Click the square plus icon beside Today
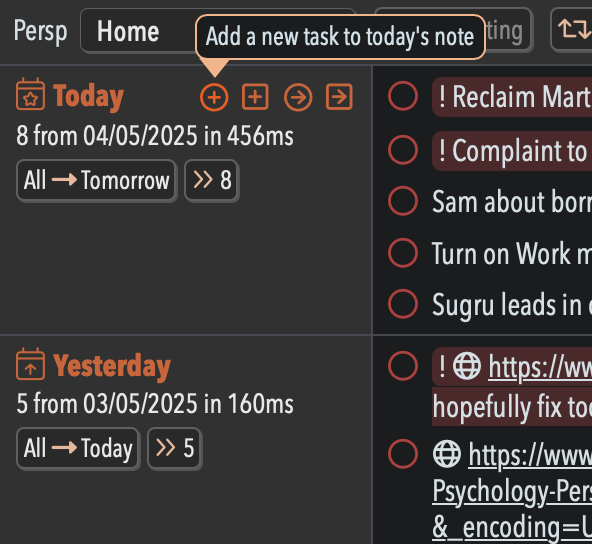The height and width of the screenshot is (544, 592). tap(255, 97)
